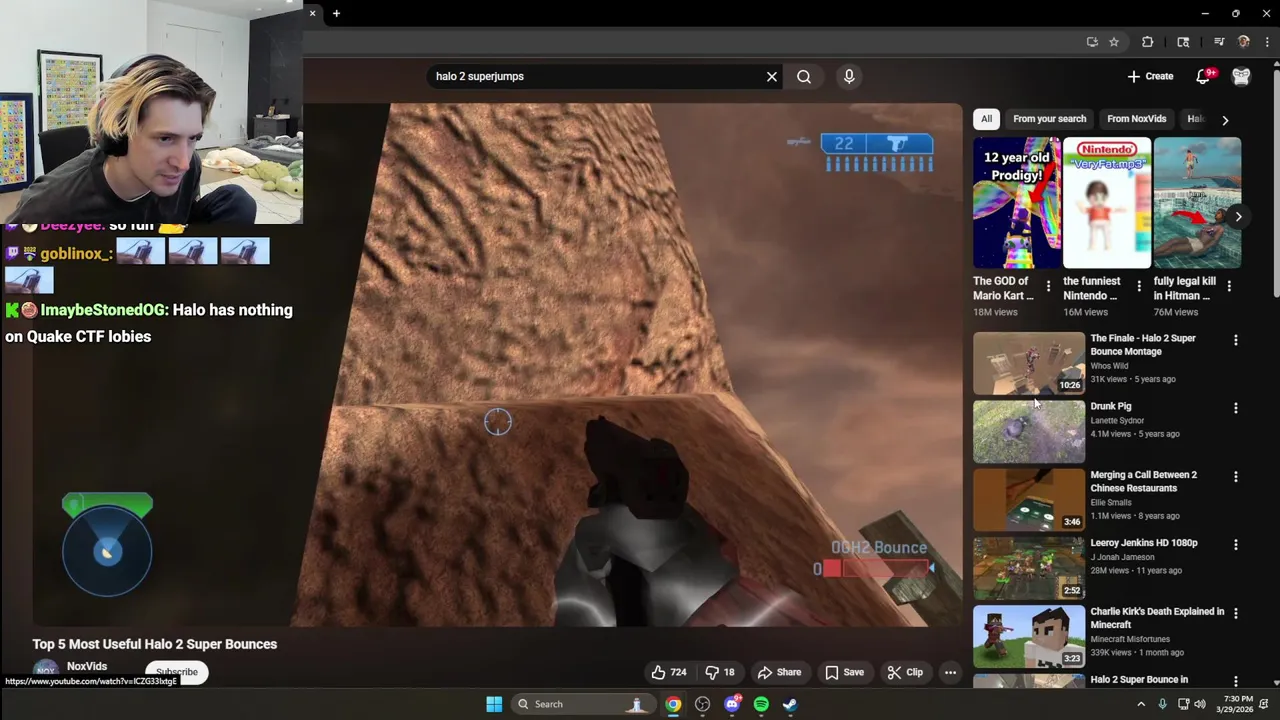Click inside the halo 2 superjumps search field
This screenshot has height=720, width=1280.
click(x=595, y=76)
